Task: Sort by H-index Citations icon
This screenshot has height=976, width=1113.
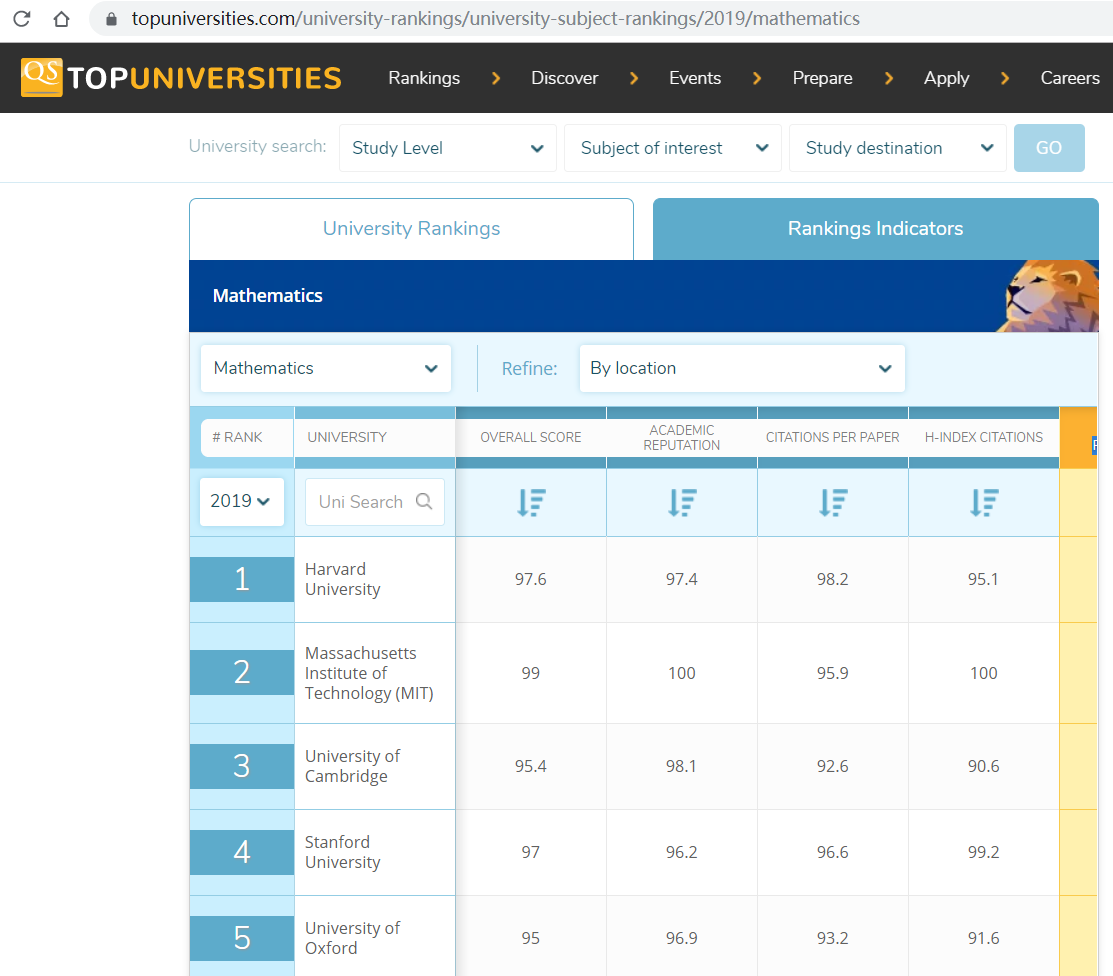Action: (984, 502)
